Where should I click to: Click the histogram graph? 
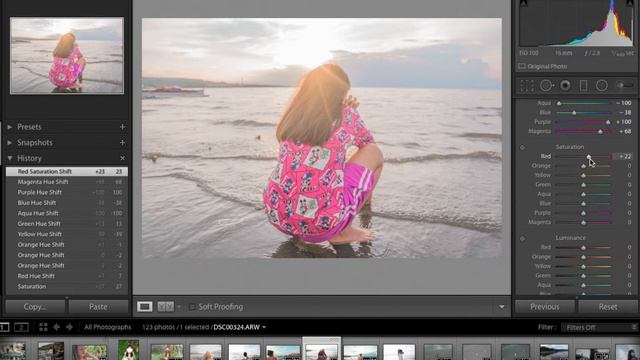coord(576,23)
